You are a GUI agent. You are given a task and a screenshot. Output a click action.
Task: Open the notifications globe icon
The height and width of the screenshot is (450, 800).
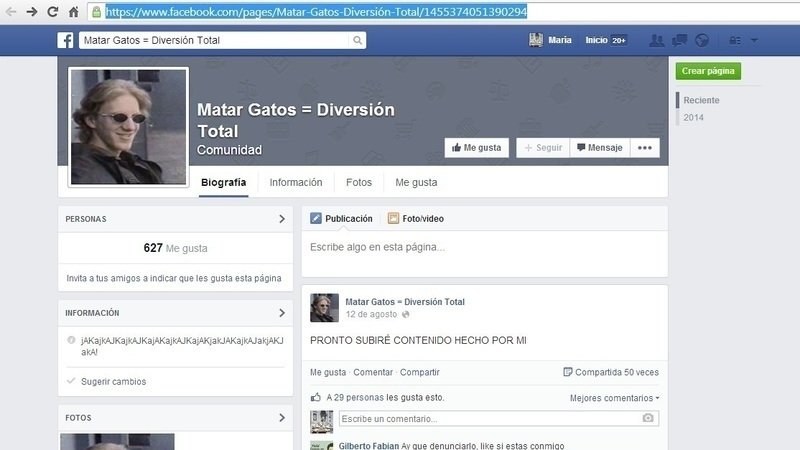click(701, 41)
